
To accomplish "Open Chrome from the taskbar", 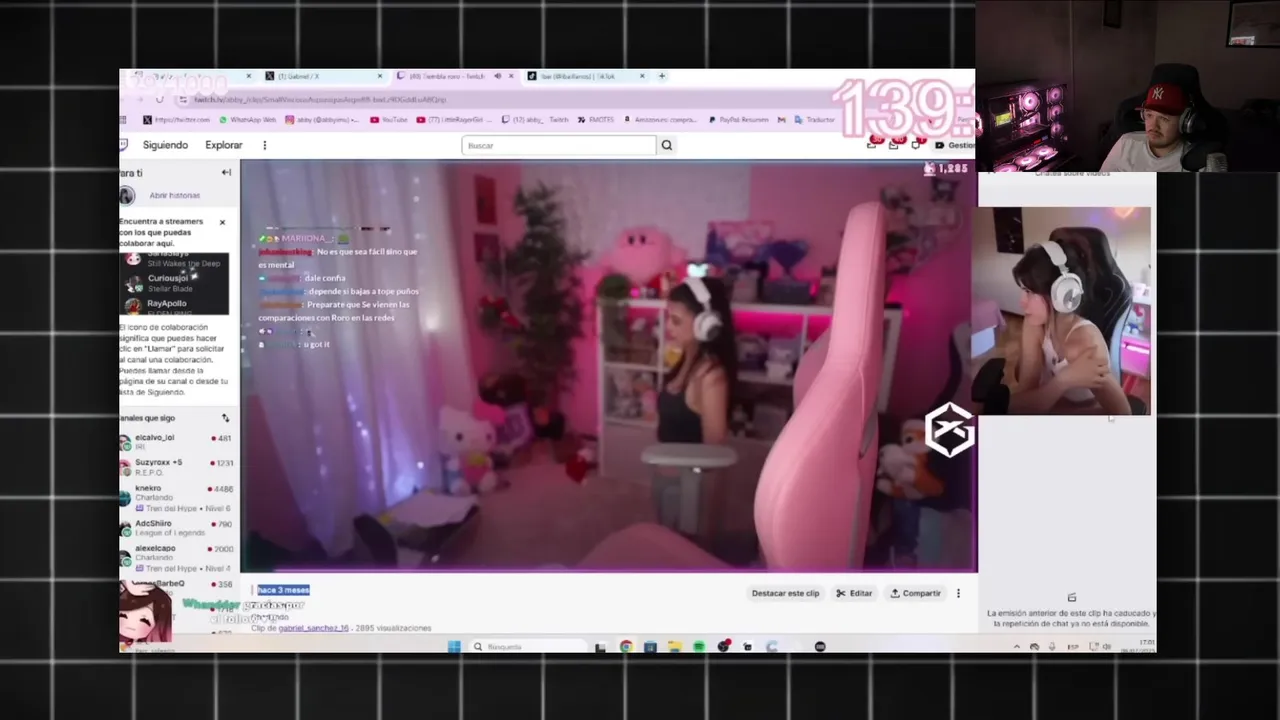I will (x=625, y=647).
